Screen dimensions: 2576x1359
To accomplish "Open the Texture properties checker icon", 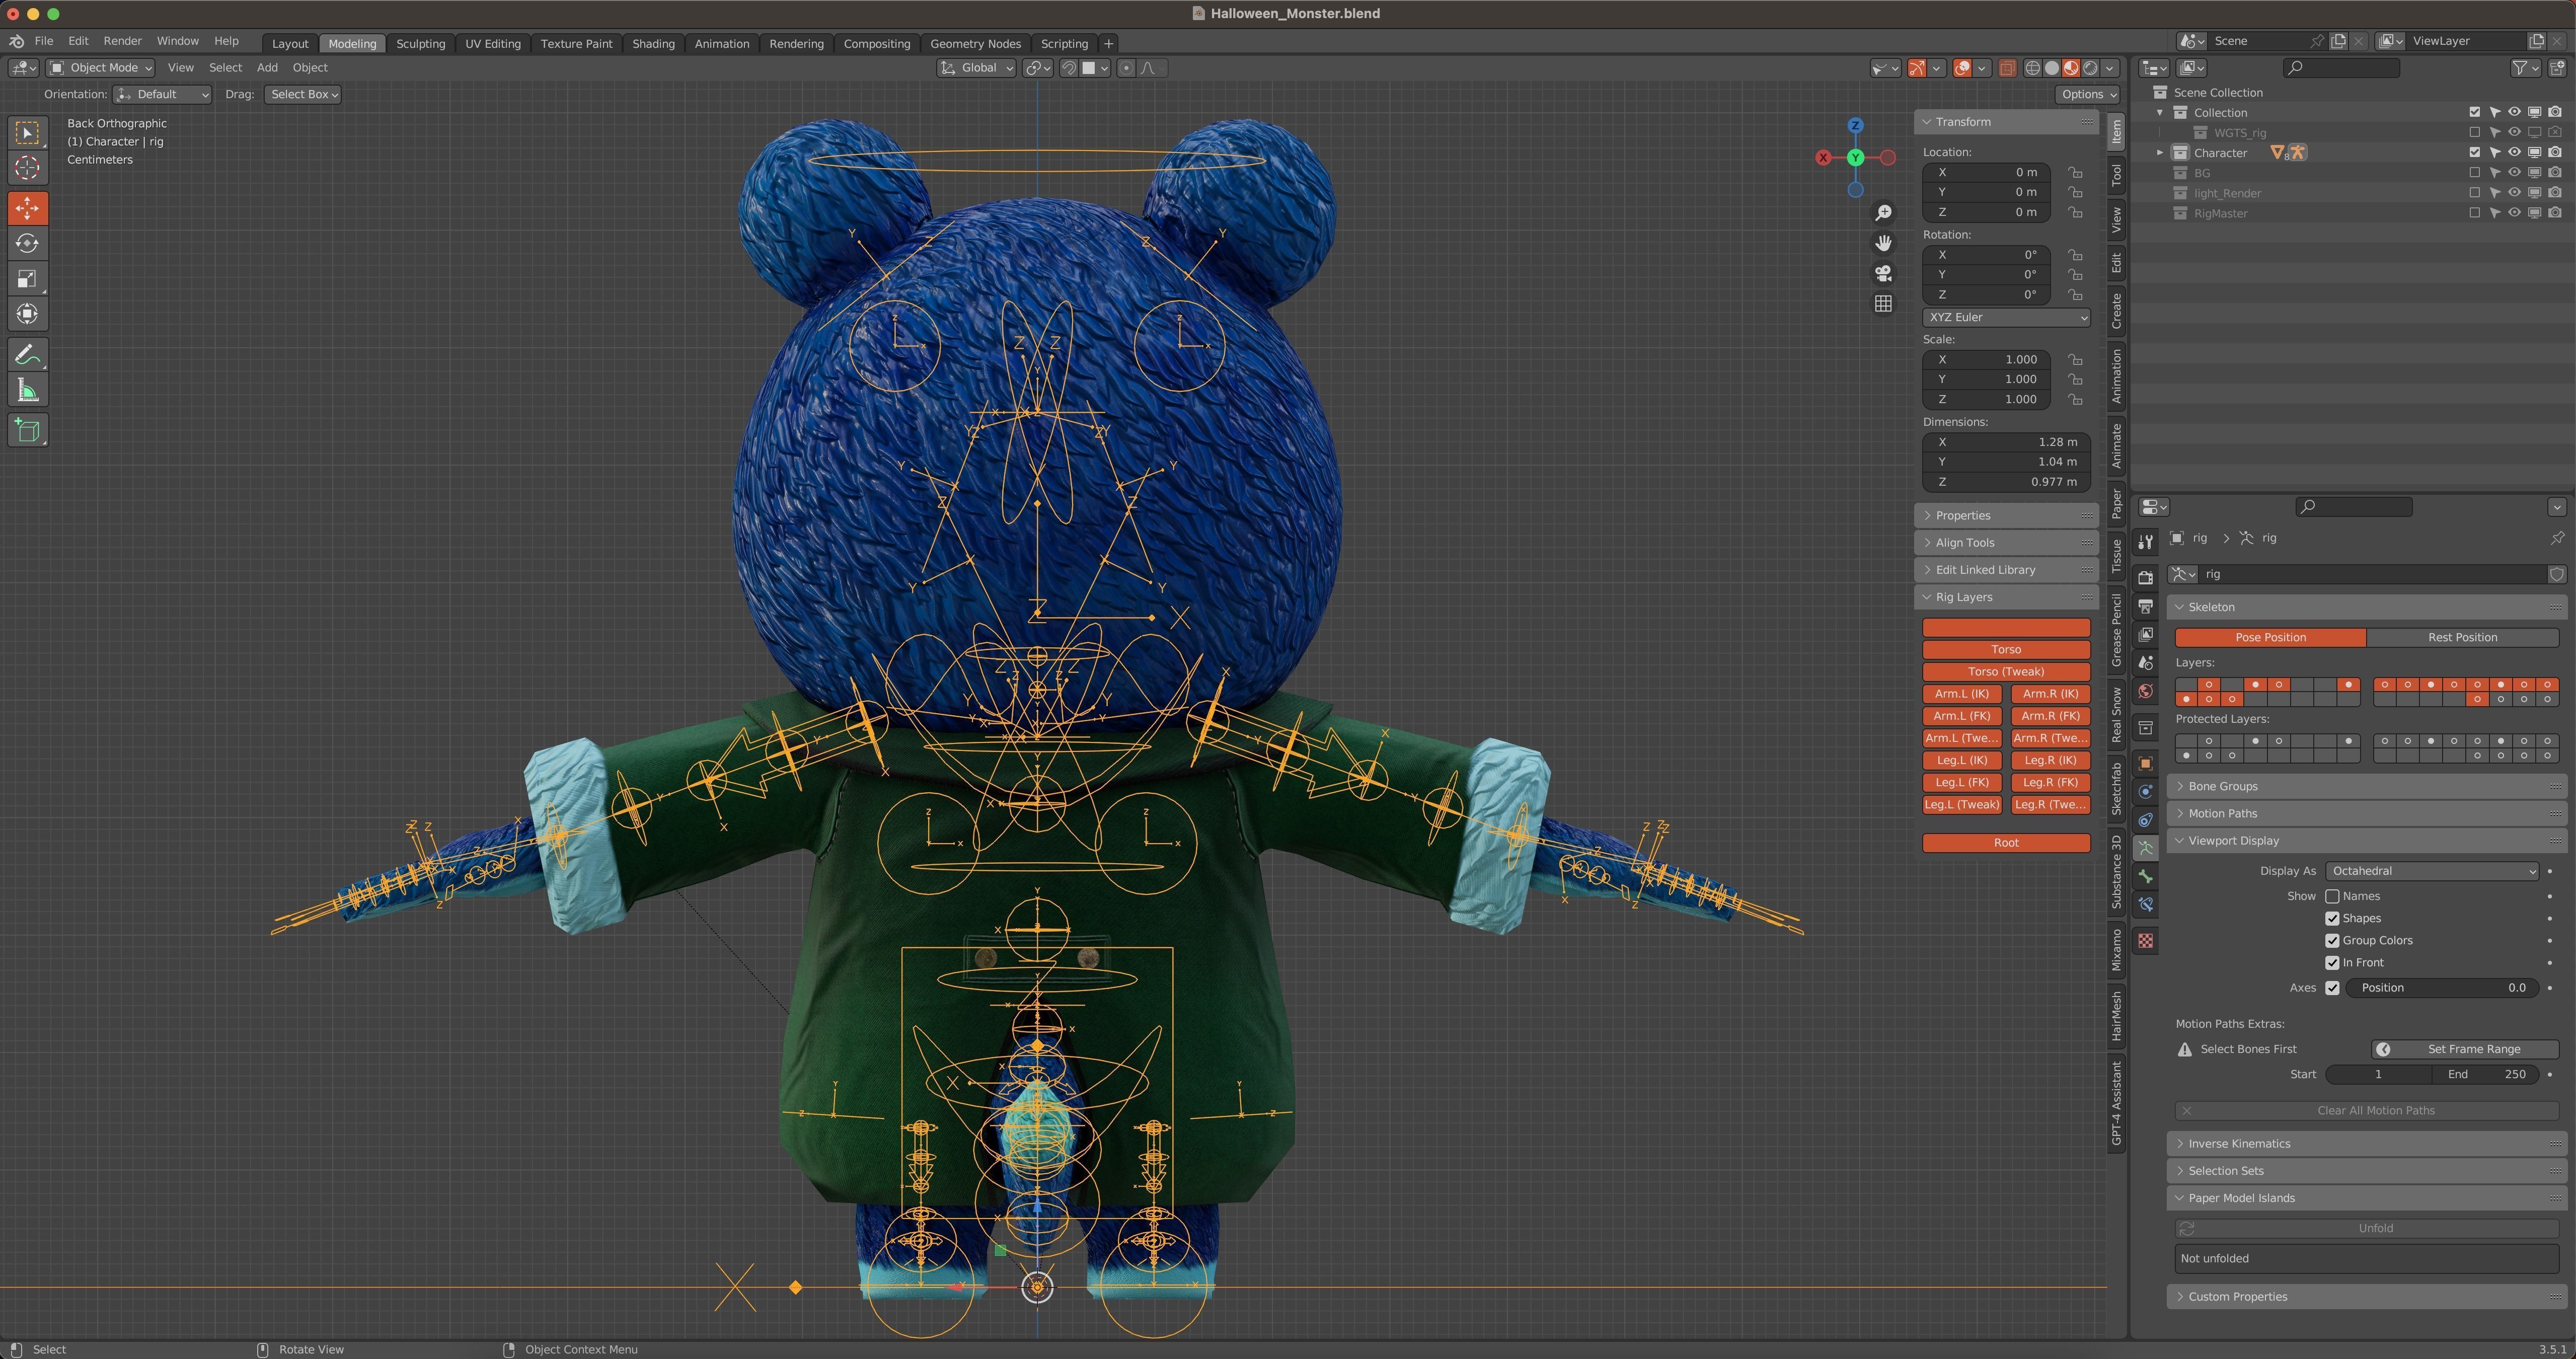I will tap(2146, 941).
